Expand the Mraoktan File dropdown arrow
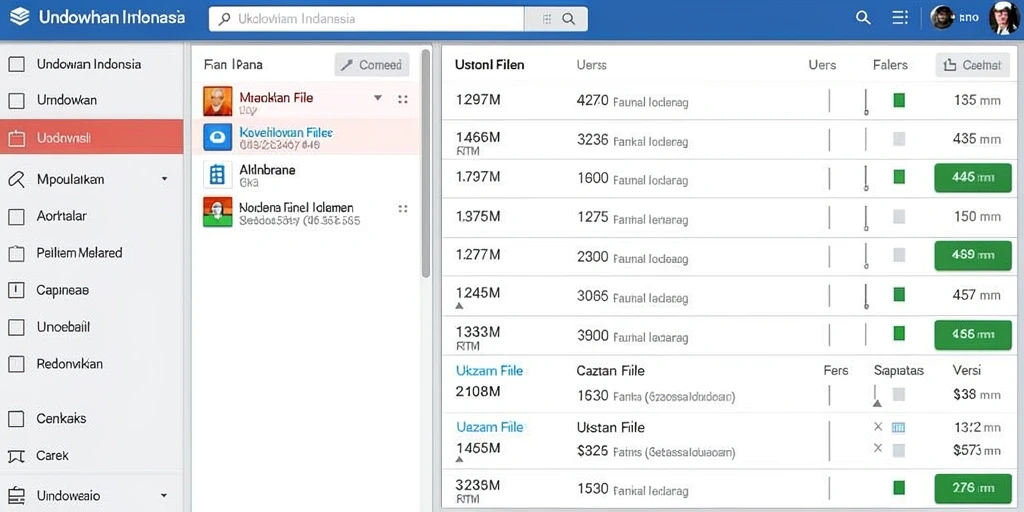Image resolution: width=1024 pixels, height=512 pixels. pos(377,99)
